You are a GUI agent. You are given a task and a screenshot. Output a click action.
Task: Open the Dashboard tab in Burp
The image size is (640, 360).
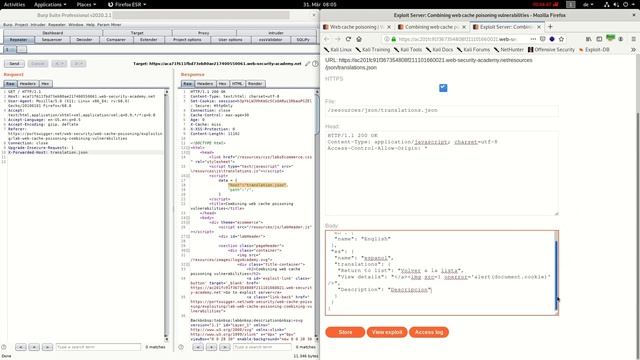click(x=53, y=33)
